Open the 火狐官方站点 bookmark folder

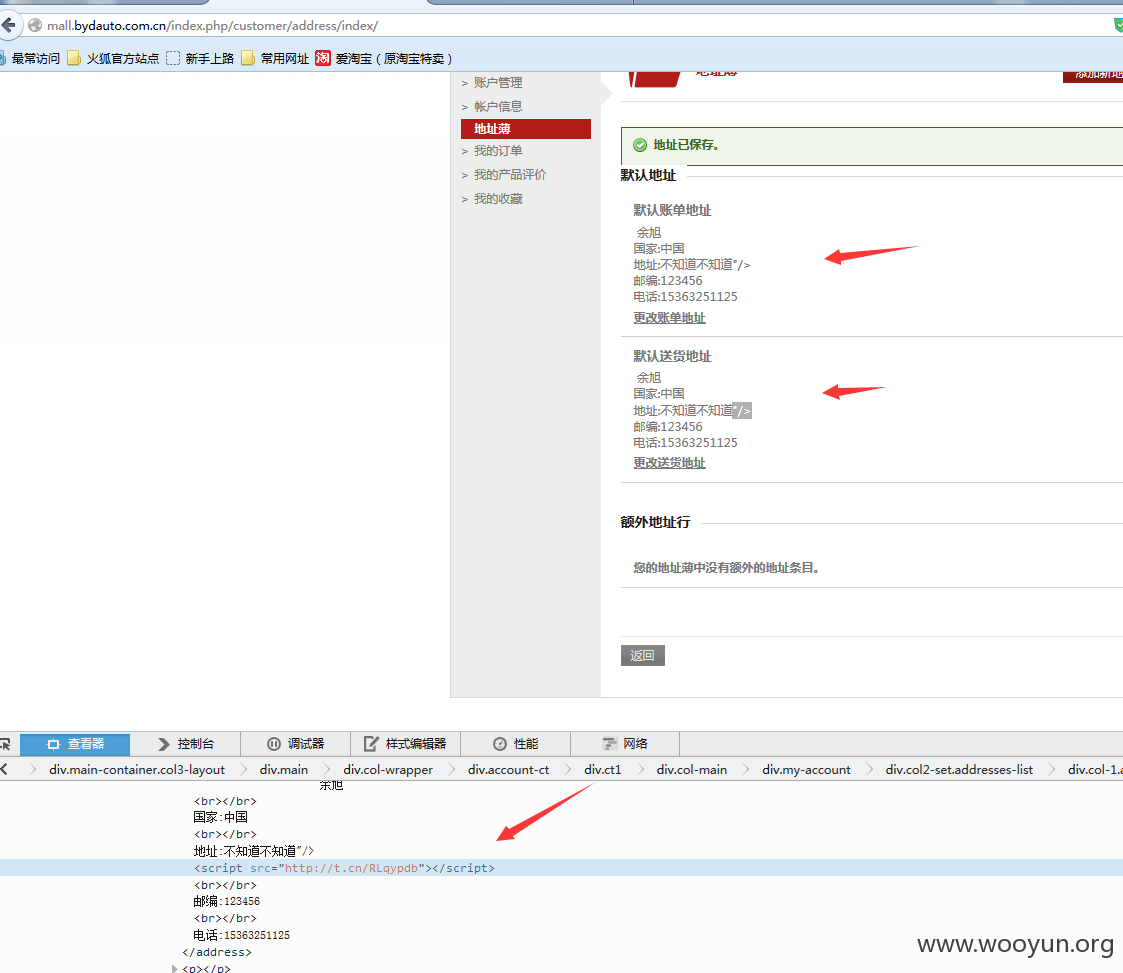113,59
